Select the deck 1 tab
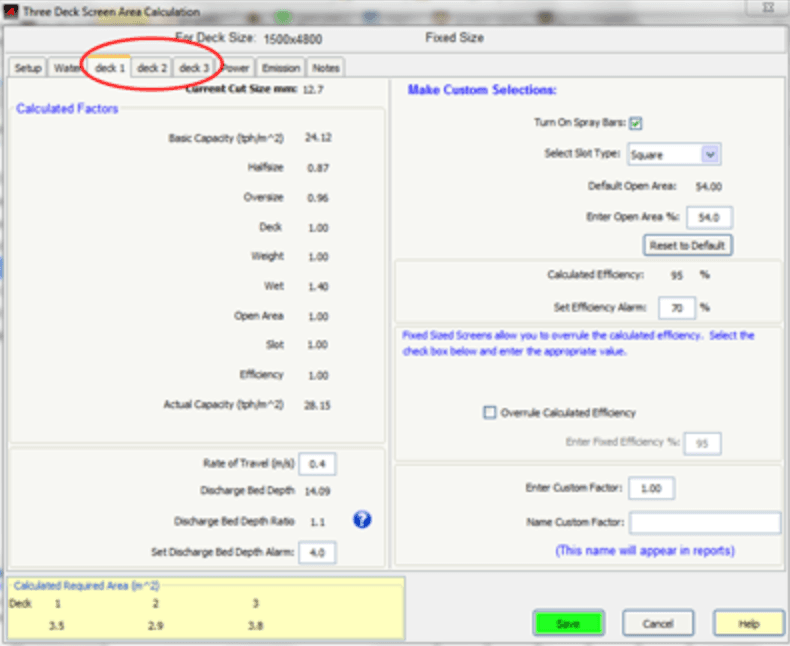This screenshot has height=646, width=790. click(110, 68)
